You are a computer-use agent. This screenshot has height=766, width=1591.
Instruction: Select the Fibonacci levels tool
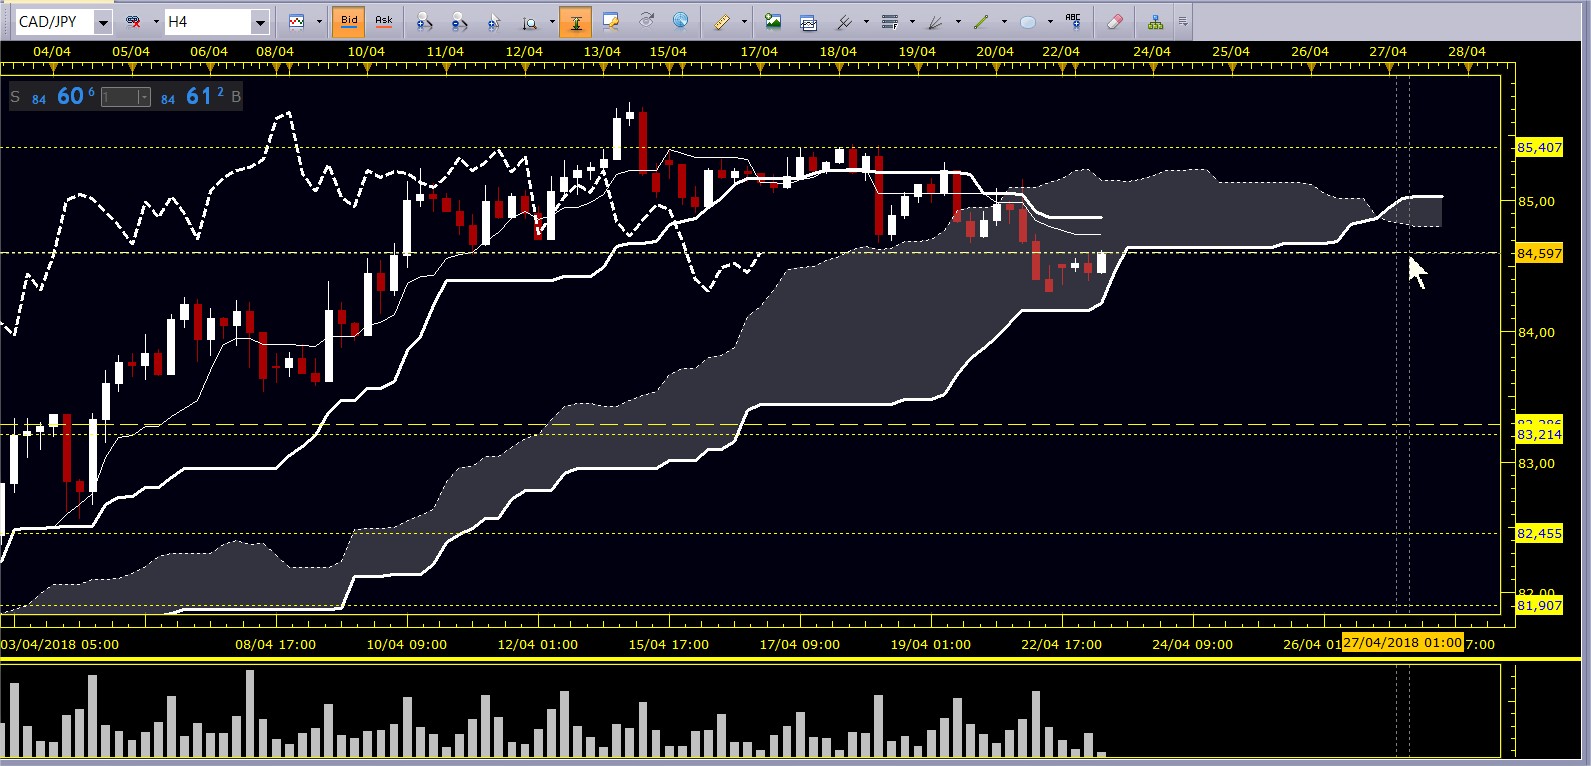[x=890, y=21]
